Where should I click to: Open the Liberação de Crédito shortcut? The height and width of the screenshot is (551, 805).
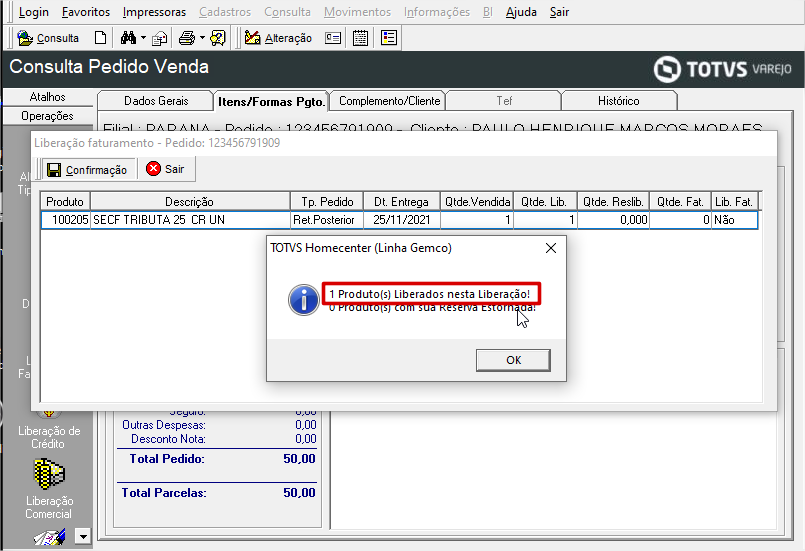(x=49, y=436)
